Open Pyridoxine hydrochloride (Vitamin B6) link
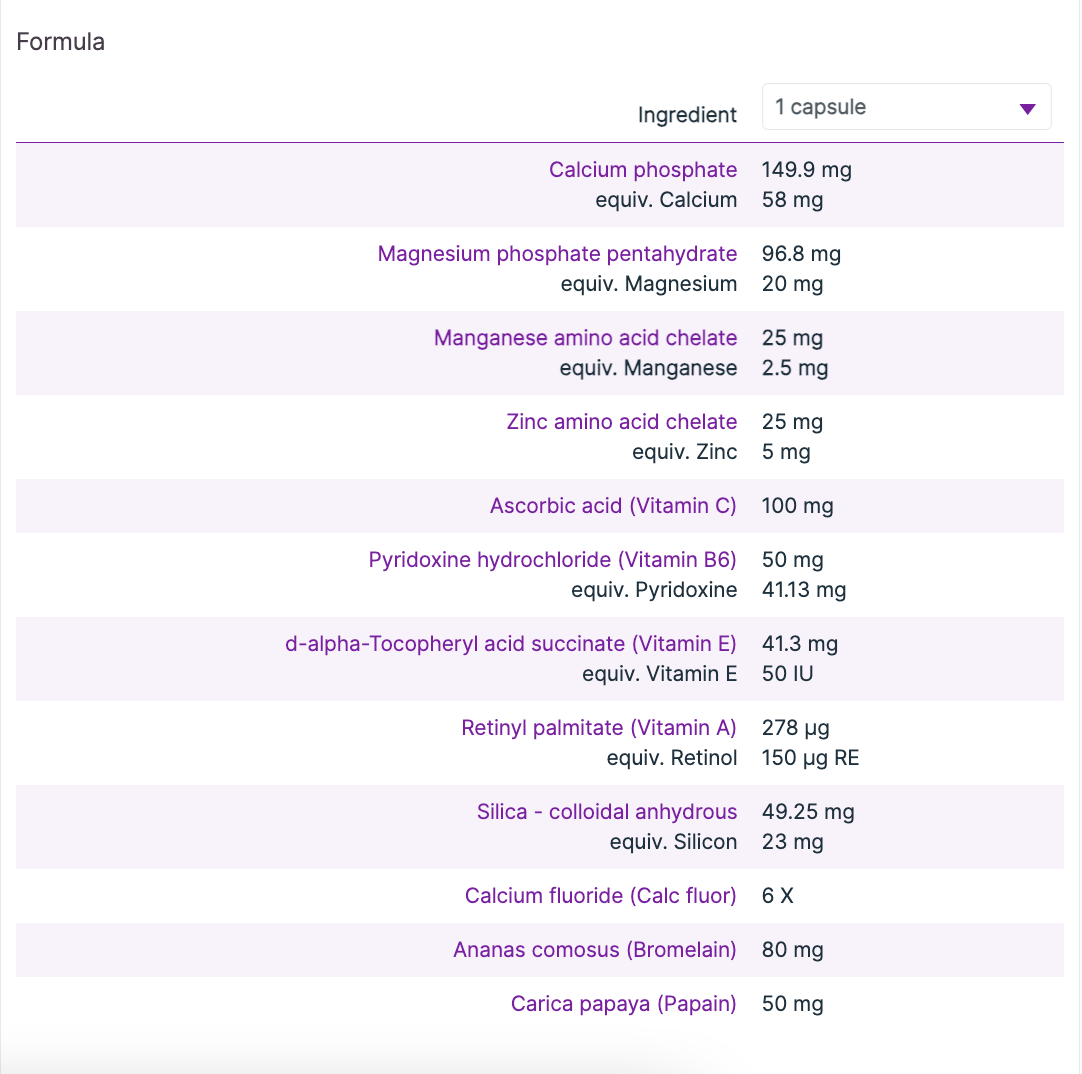1082x1074 pixels. [552, 560]
